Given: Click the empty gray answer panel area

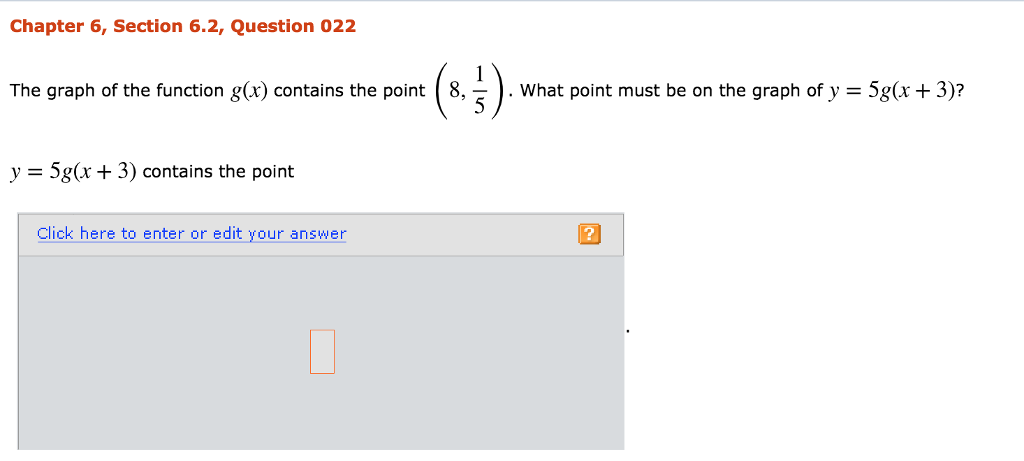Looking at the screenshot, I should coord(321,352).
